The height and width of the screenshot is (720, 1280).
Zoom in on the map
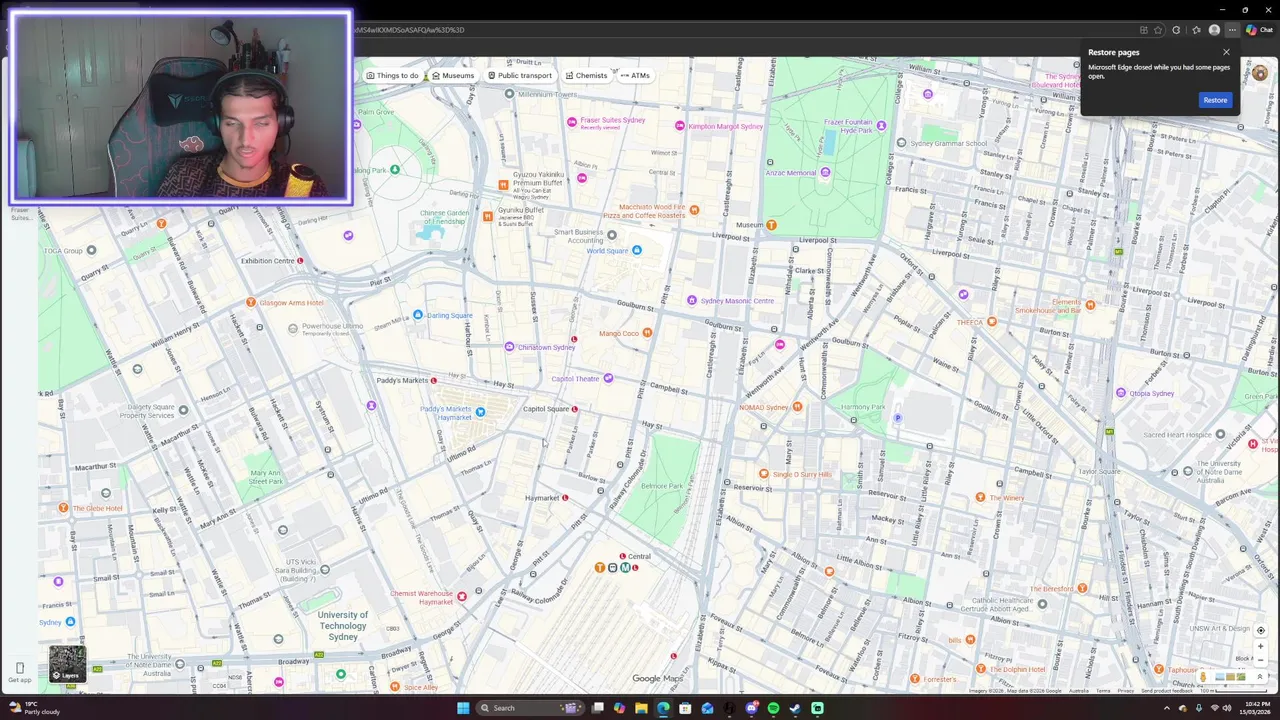click(x=1260, y=647)
